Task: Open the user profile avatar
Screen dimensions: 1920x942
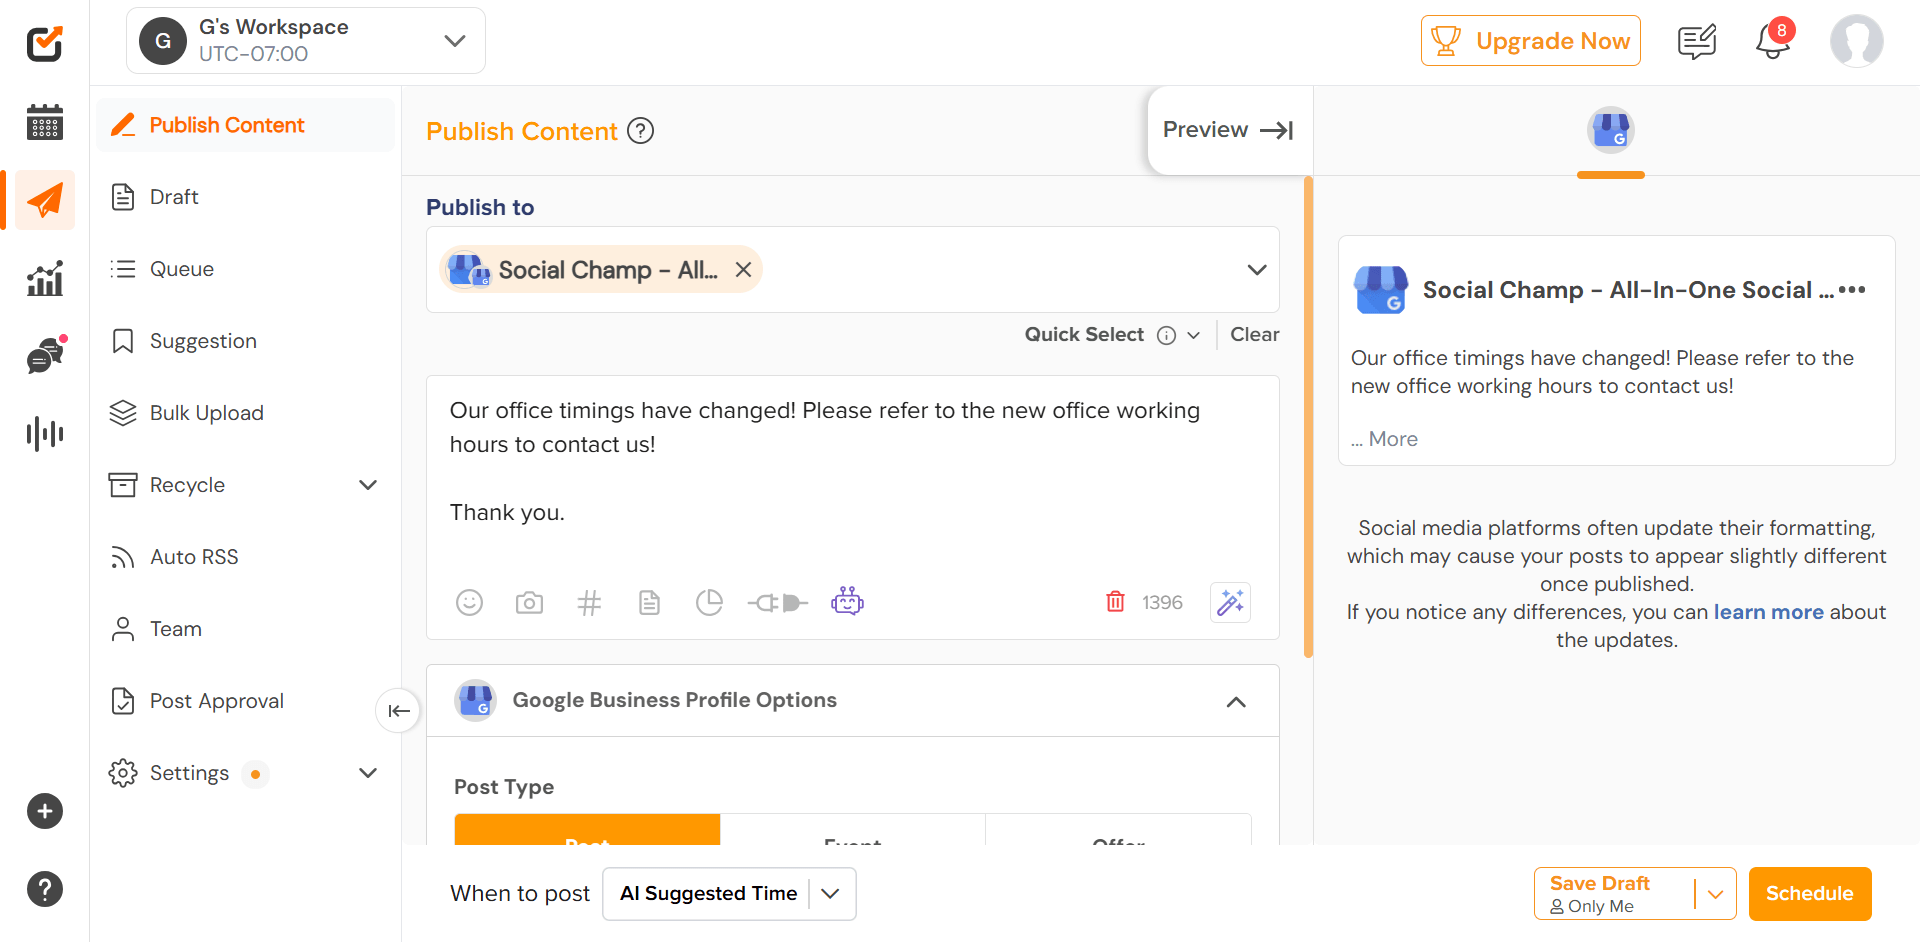Action: (1856, 41)
